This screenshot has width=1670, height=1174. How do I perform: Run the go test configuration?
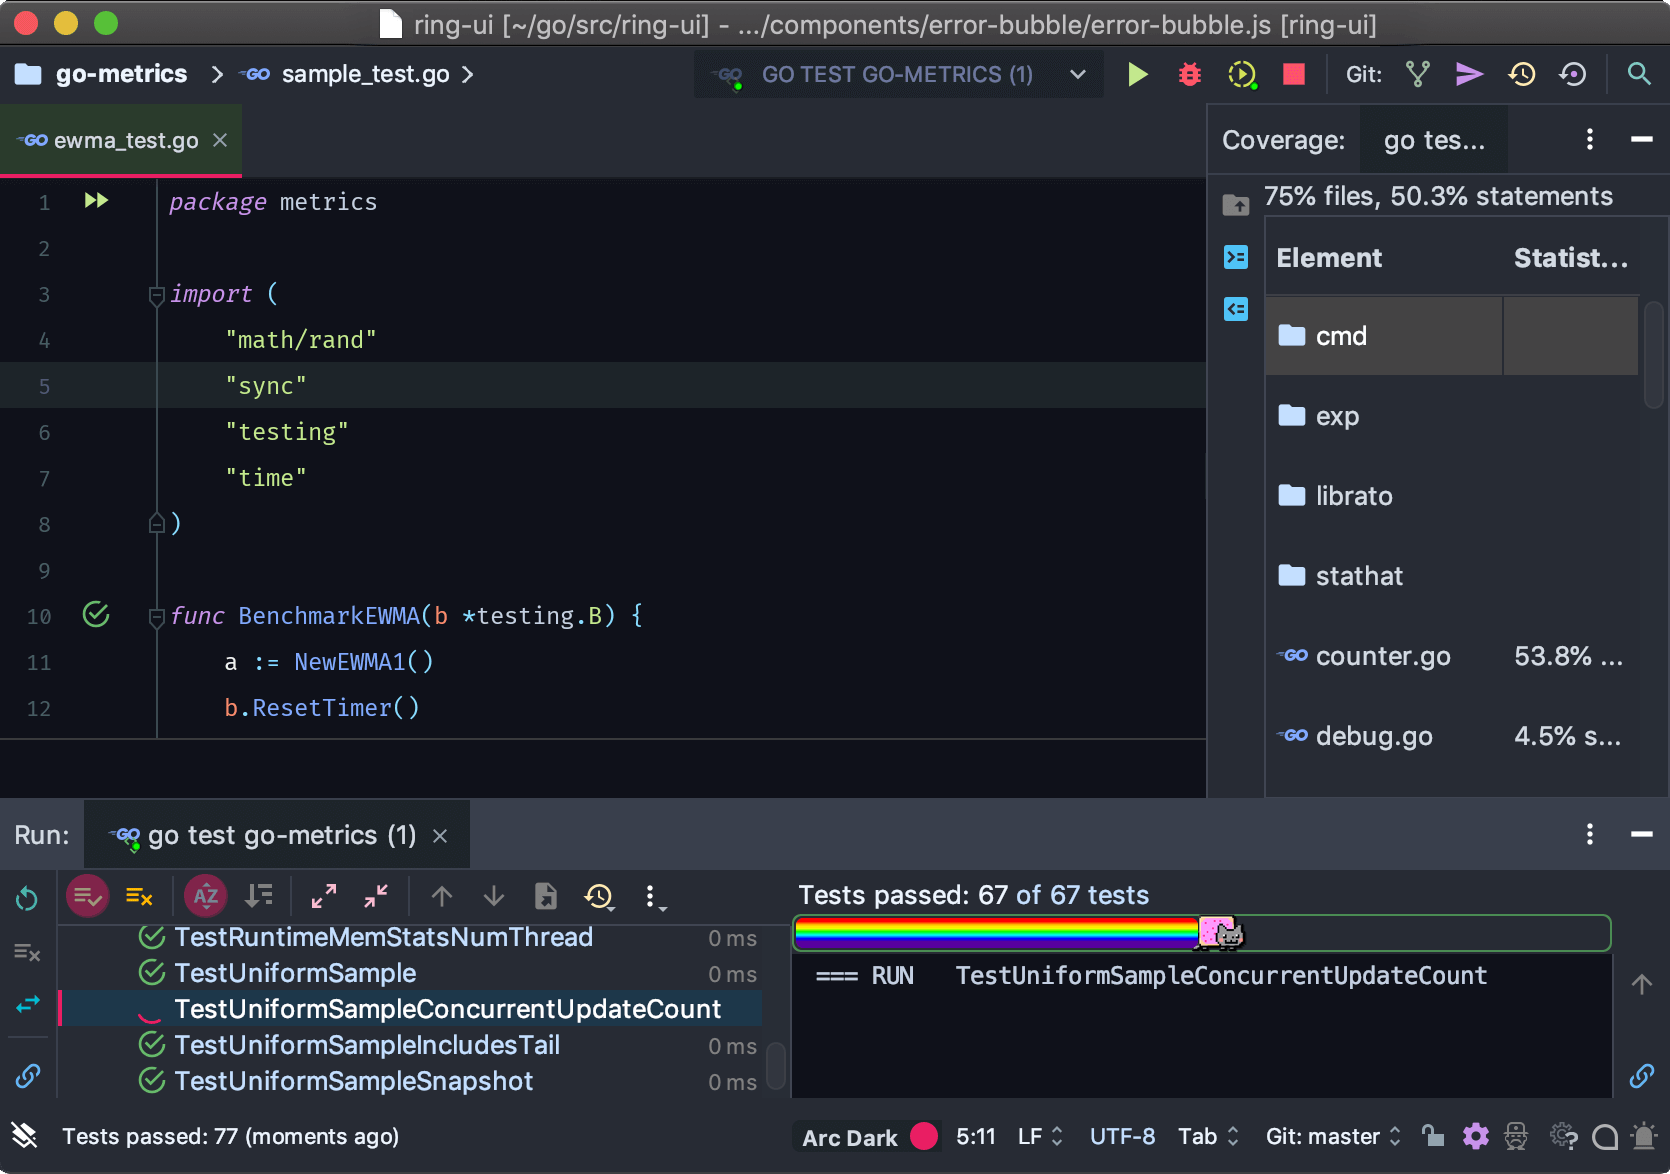1137,75
